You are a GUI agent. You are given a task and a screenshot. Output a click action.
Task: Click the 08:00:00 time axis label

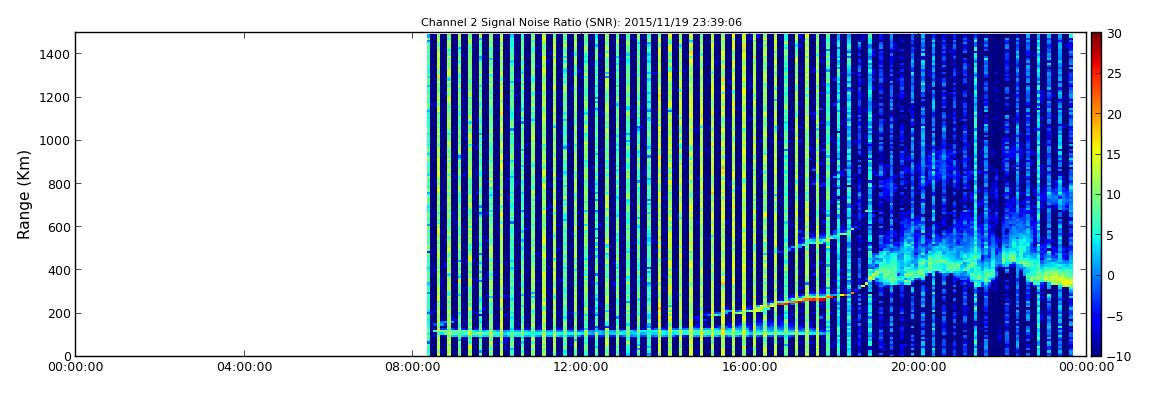(x=413, y=368)
